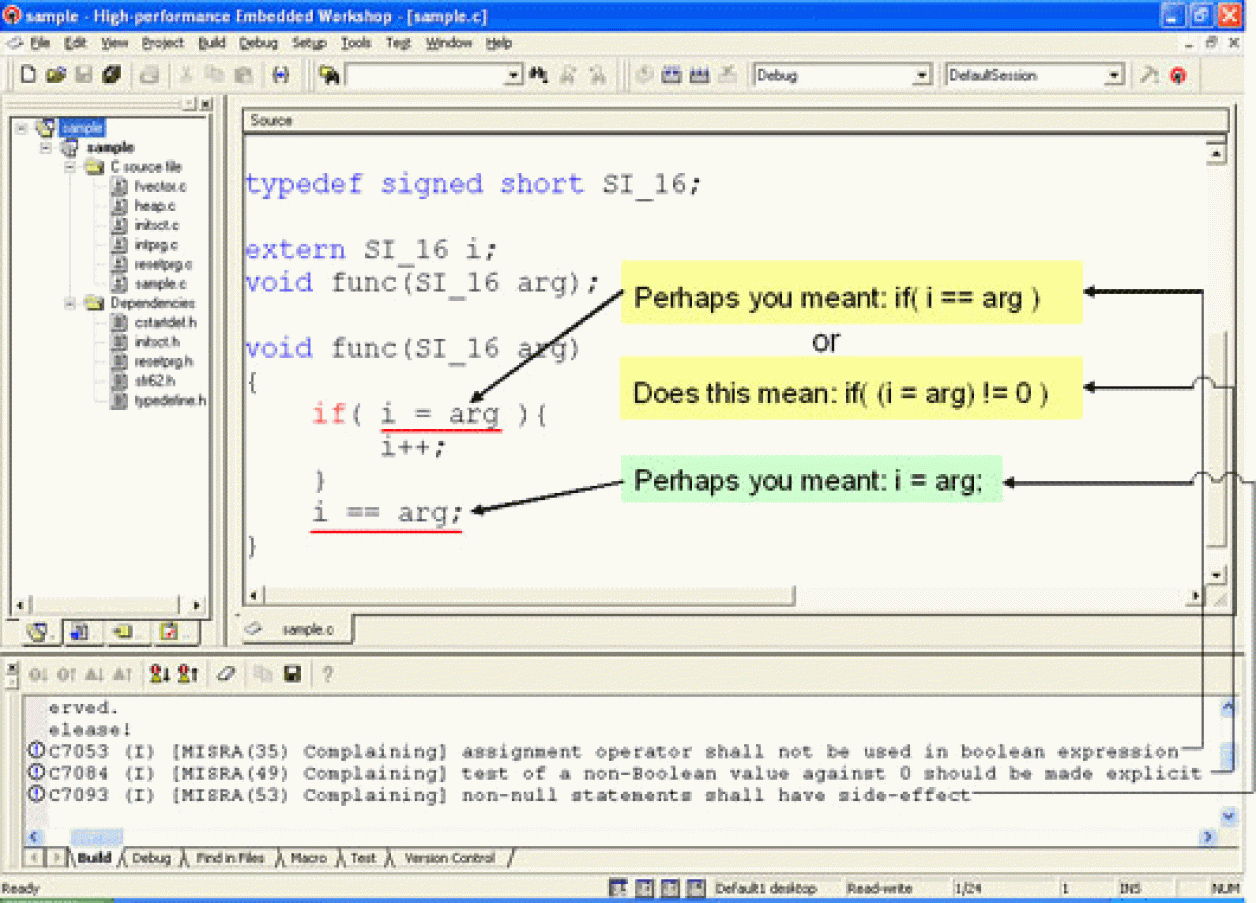Select the Find in Files binoculars icon

[539, 75]
